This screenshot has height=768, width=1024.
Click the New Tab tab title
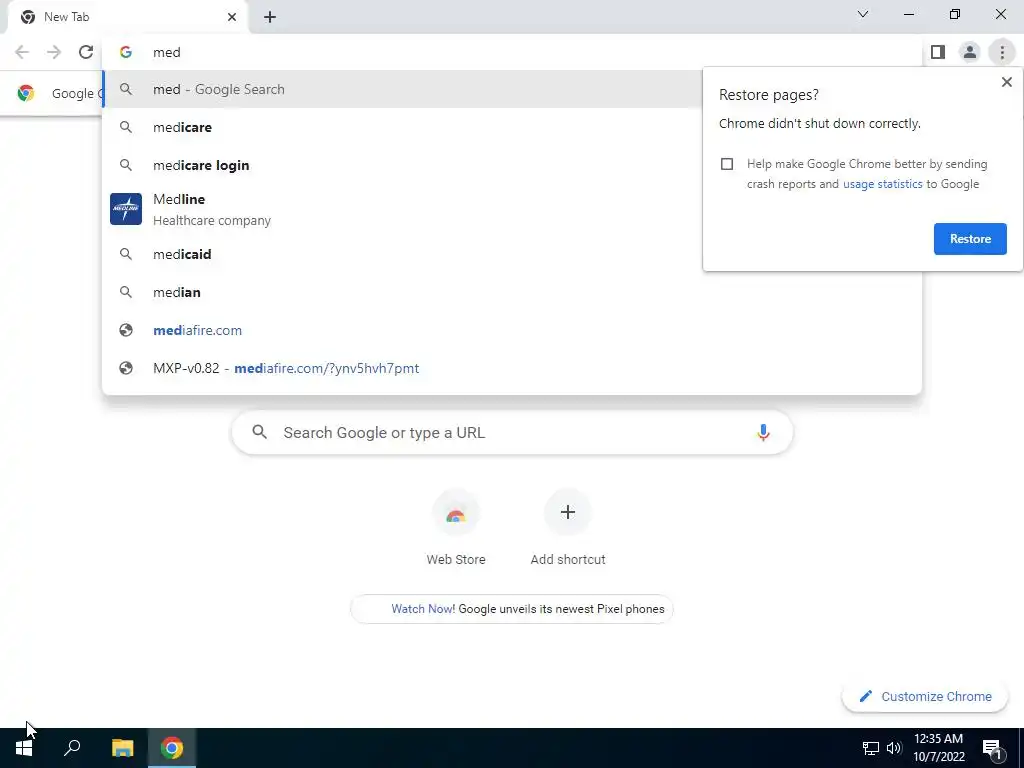tap(67, 17)
